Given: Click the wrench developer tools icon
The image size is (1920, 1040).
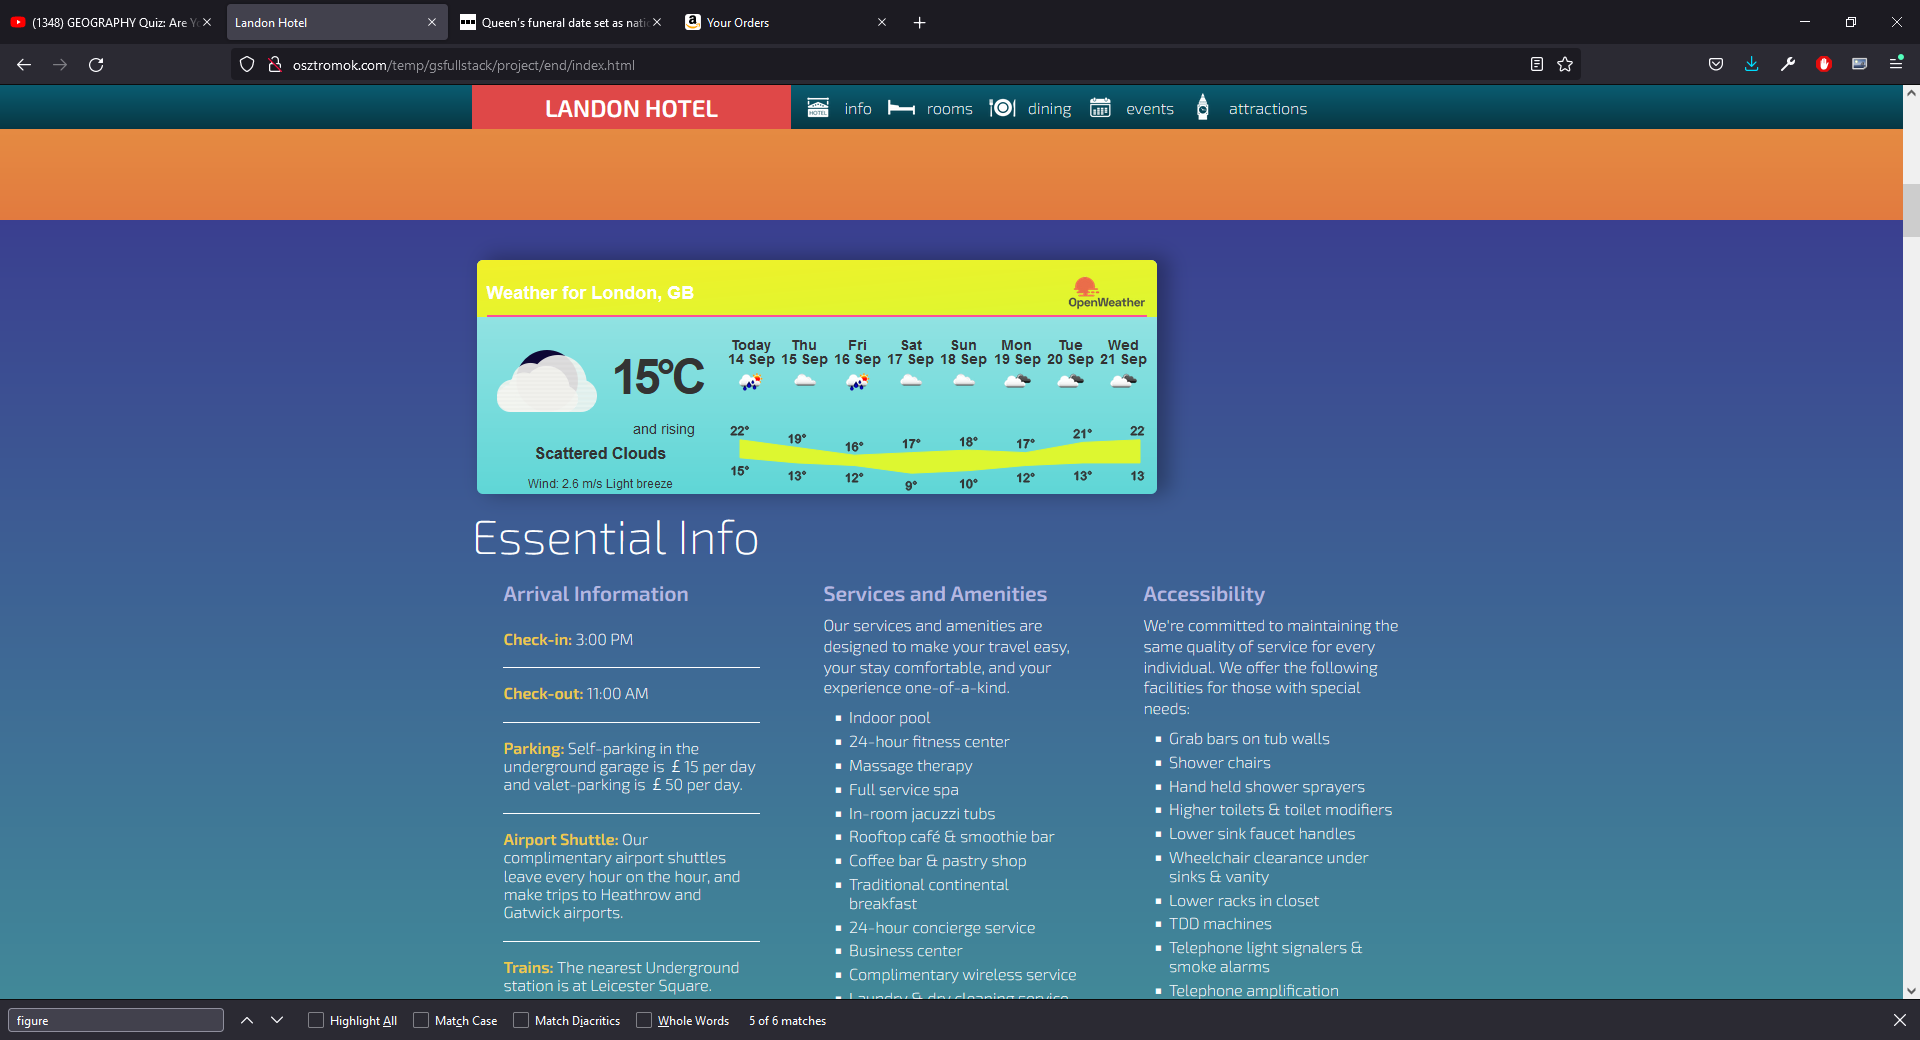Looking at the screenshot, I should point(1788,65).
